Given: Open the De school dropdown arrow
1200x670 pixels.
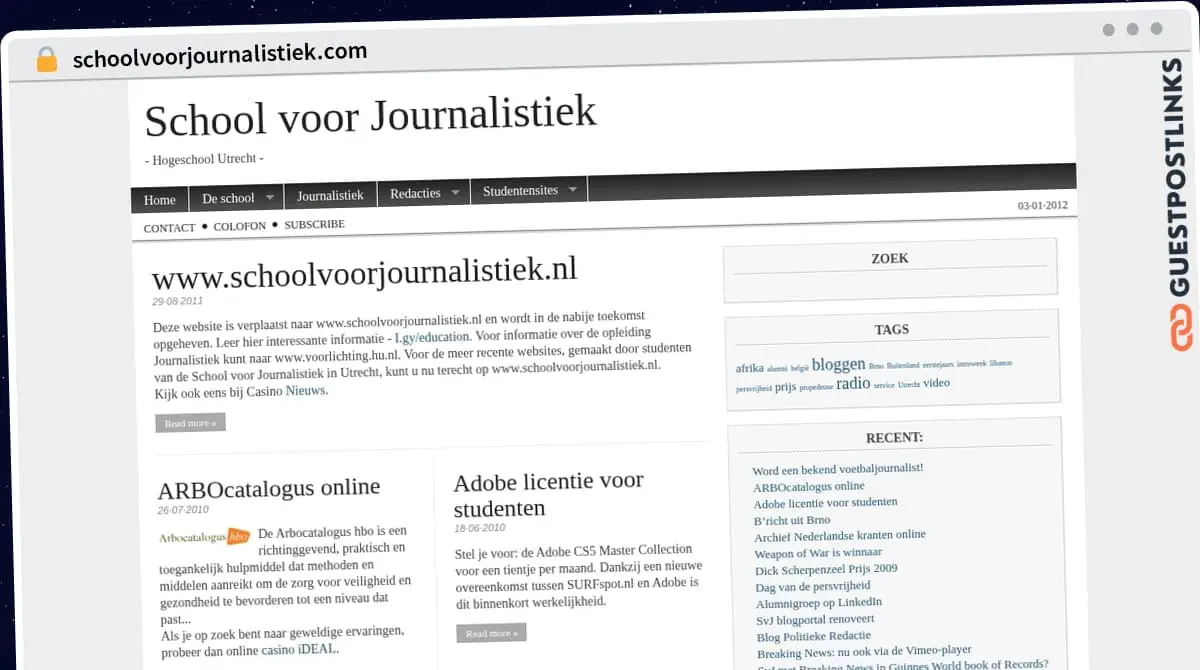Looking at the screenshot, I should [269, 197].
